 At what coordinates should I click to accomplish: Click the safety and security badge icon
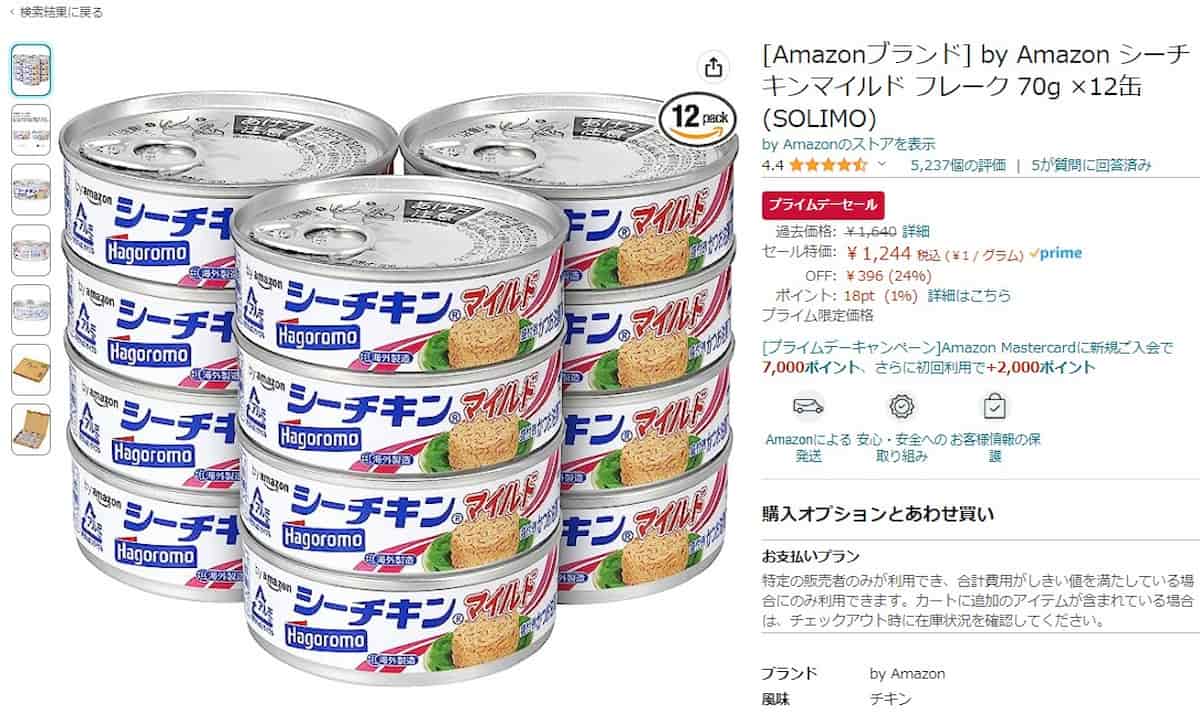coord(902,406)
